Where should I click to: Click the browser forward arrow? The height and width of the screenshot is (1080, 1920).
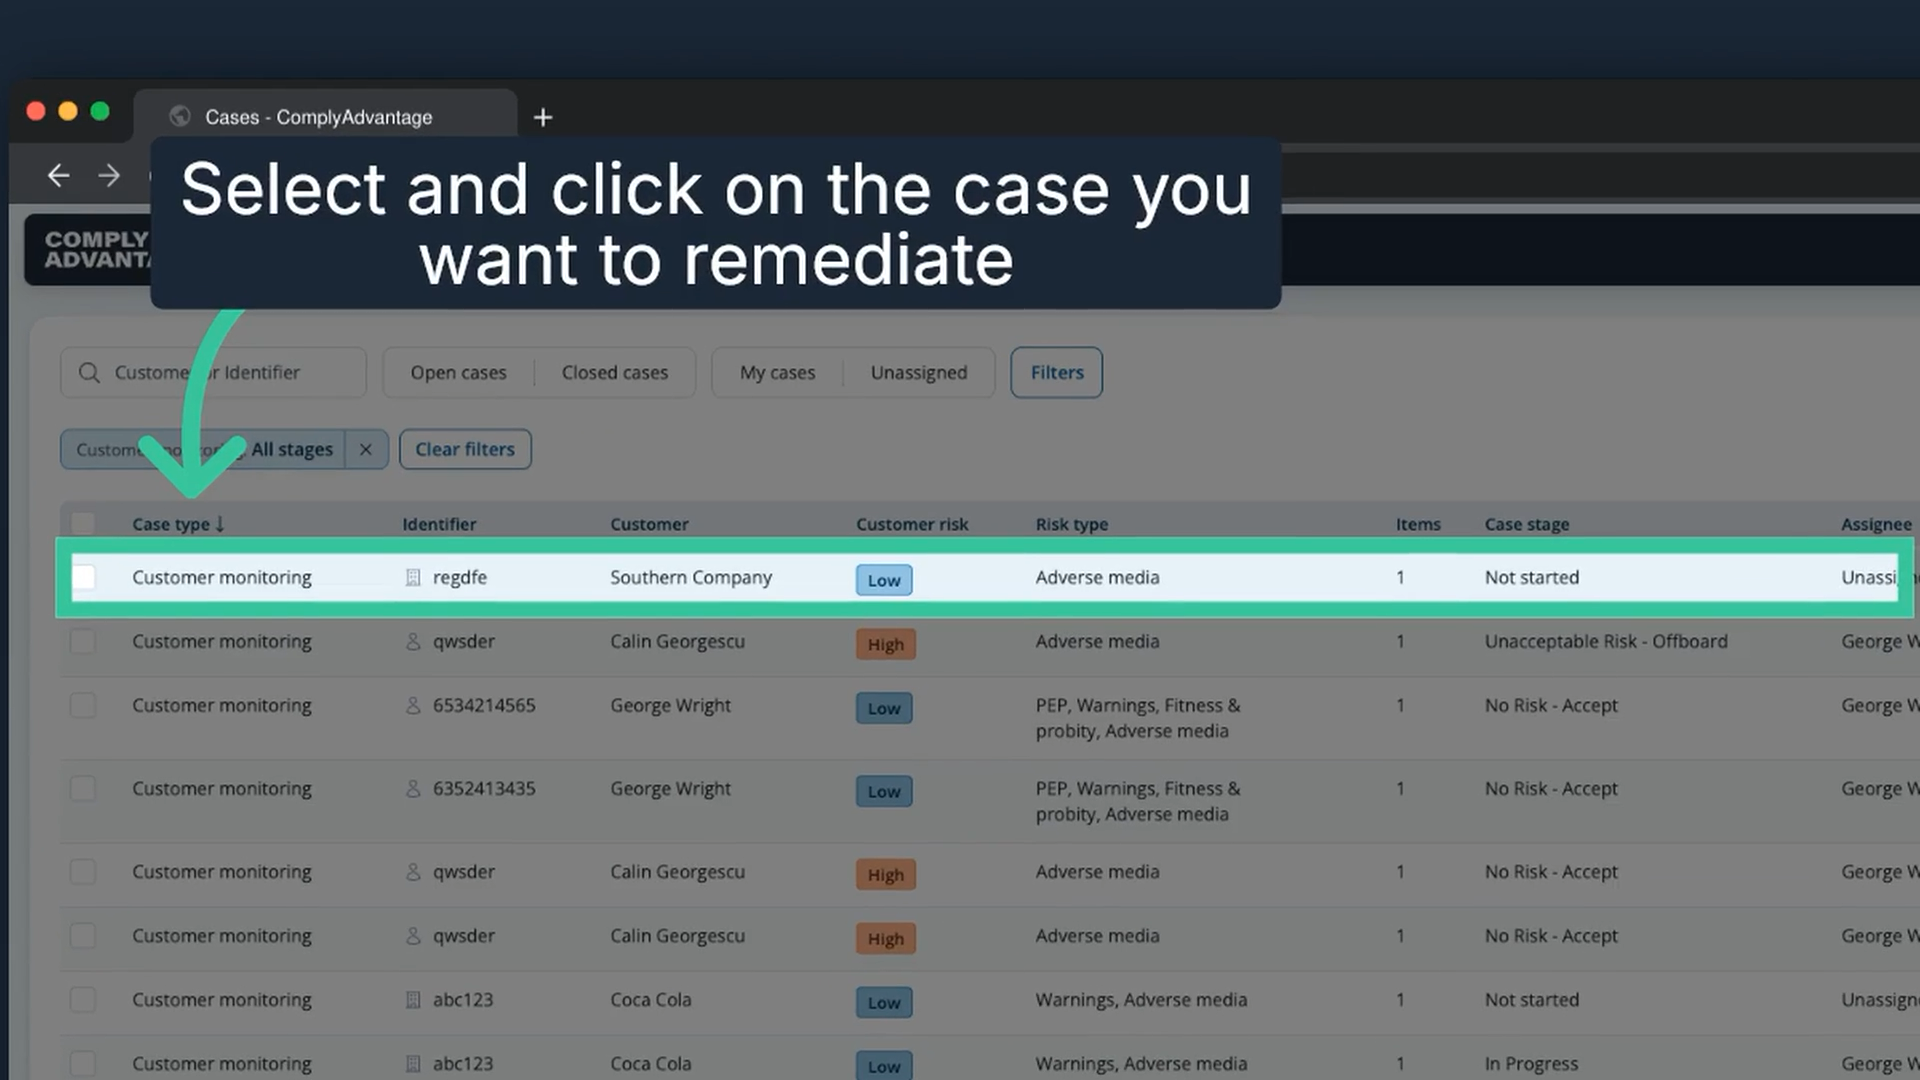109,176
